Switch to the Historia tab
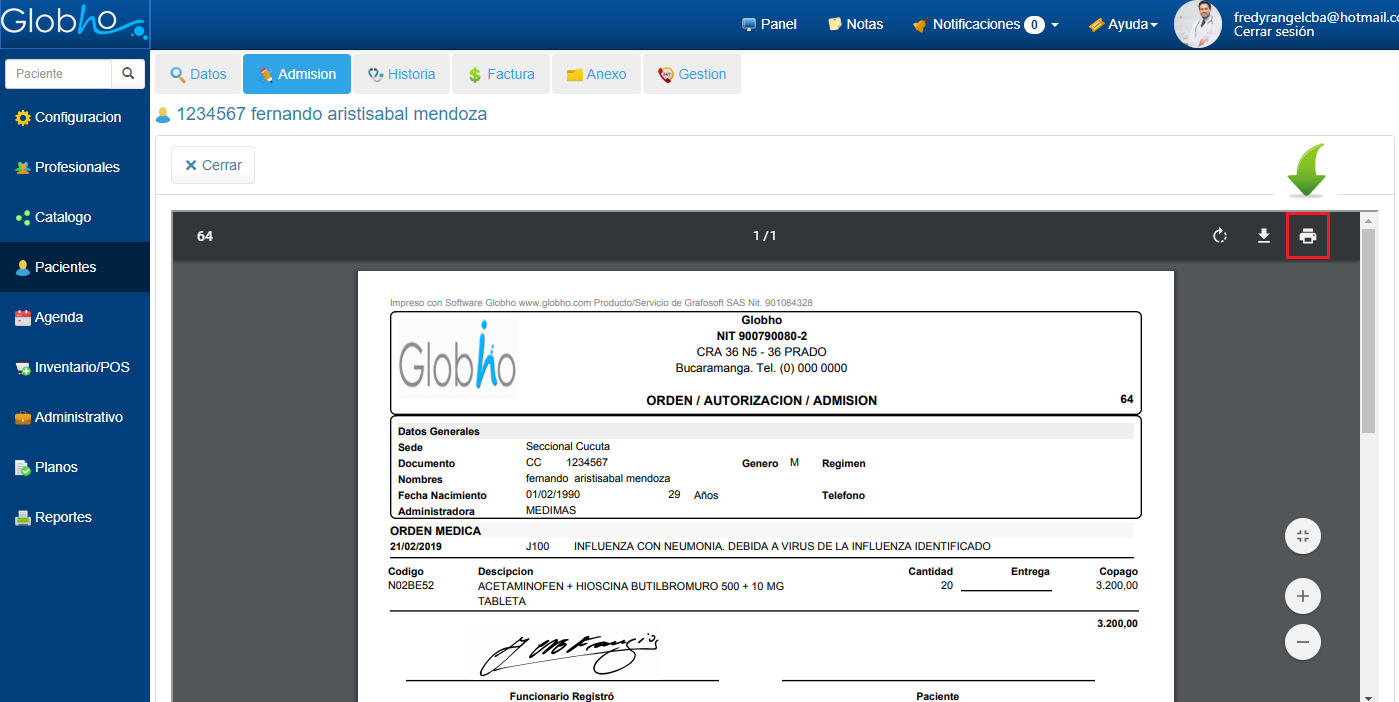 pos(401,74)
